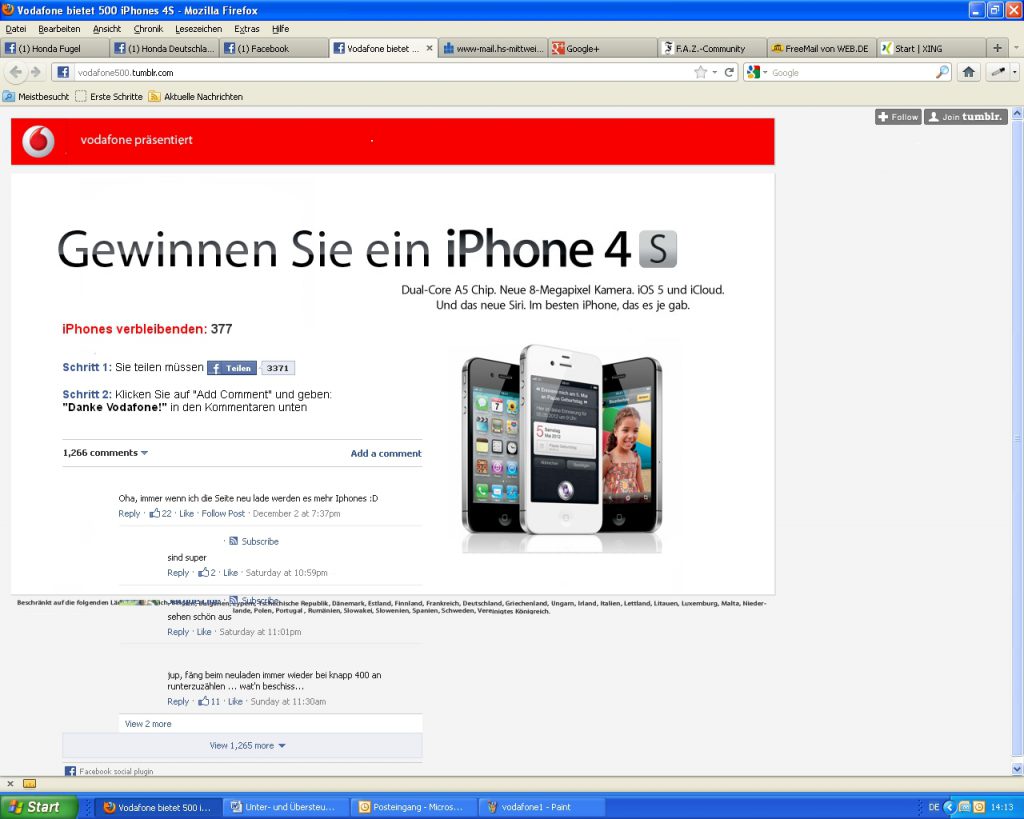
Task: Switch to the (1) Honda Fugel tab
Action: (x=55, y=48)
